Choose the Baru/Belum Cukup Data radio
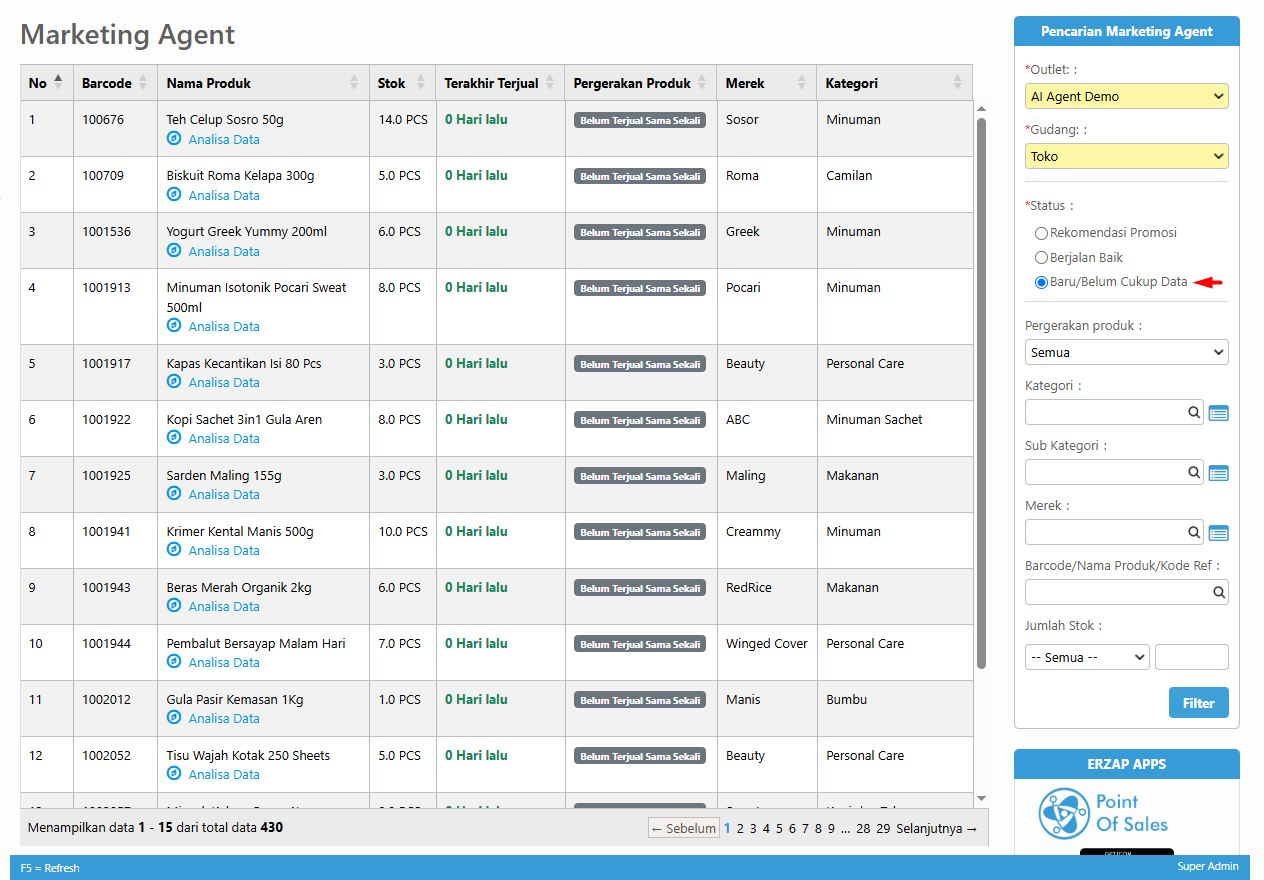 click(x=1041, y=282)
